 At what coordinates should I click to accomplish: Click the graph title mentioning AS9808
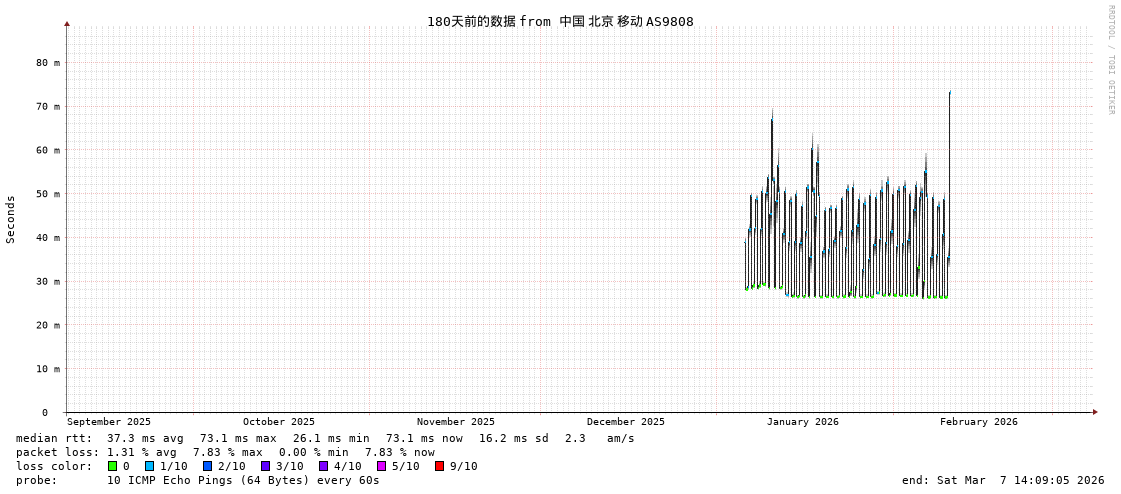pos(560,22)
